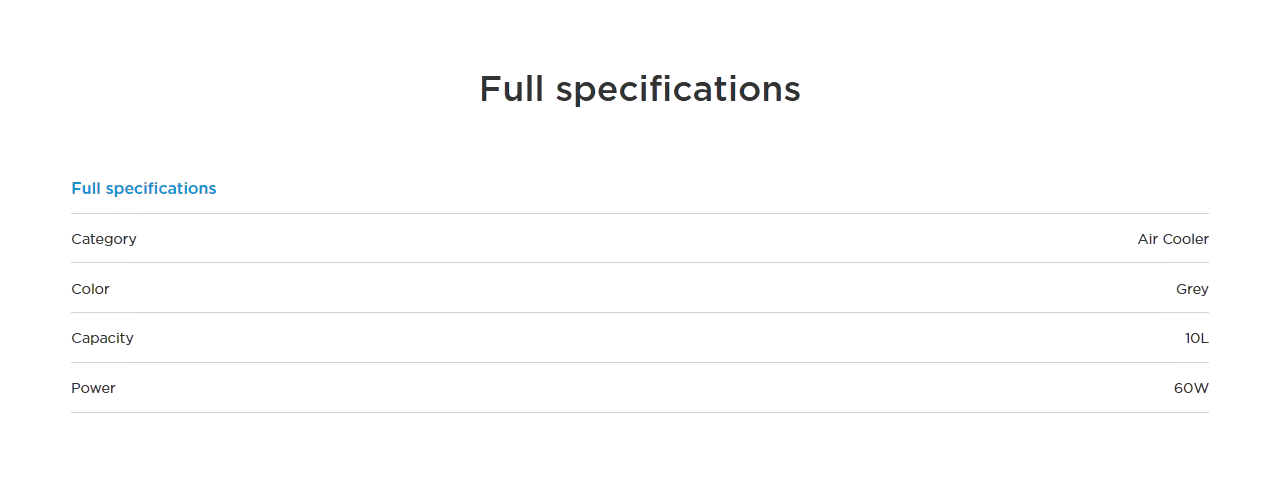Viewport: 1280px width, 488px height.
Task: Click the word Full in large heading
Action: click(x=512, y=89)
